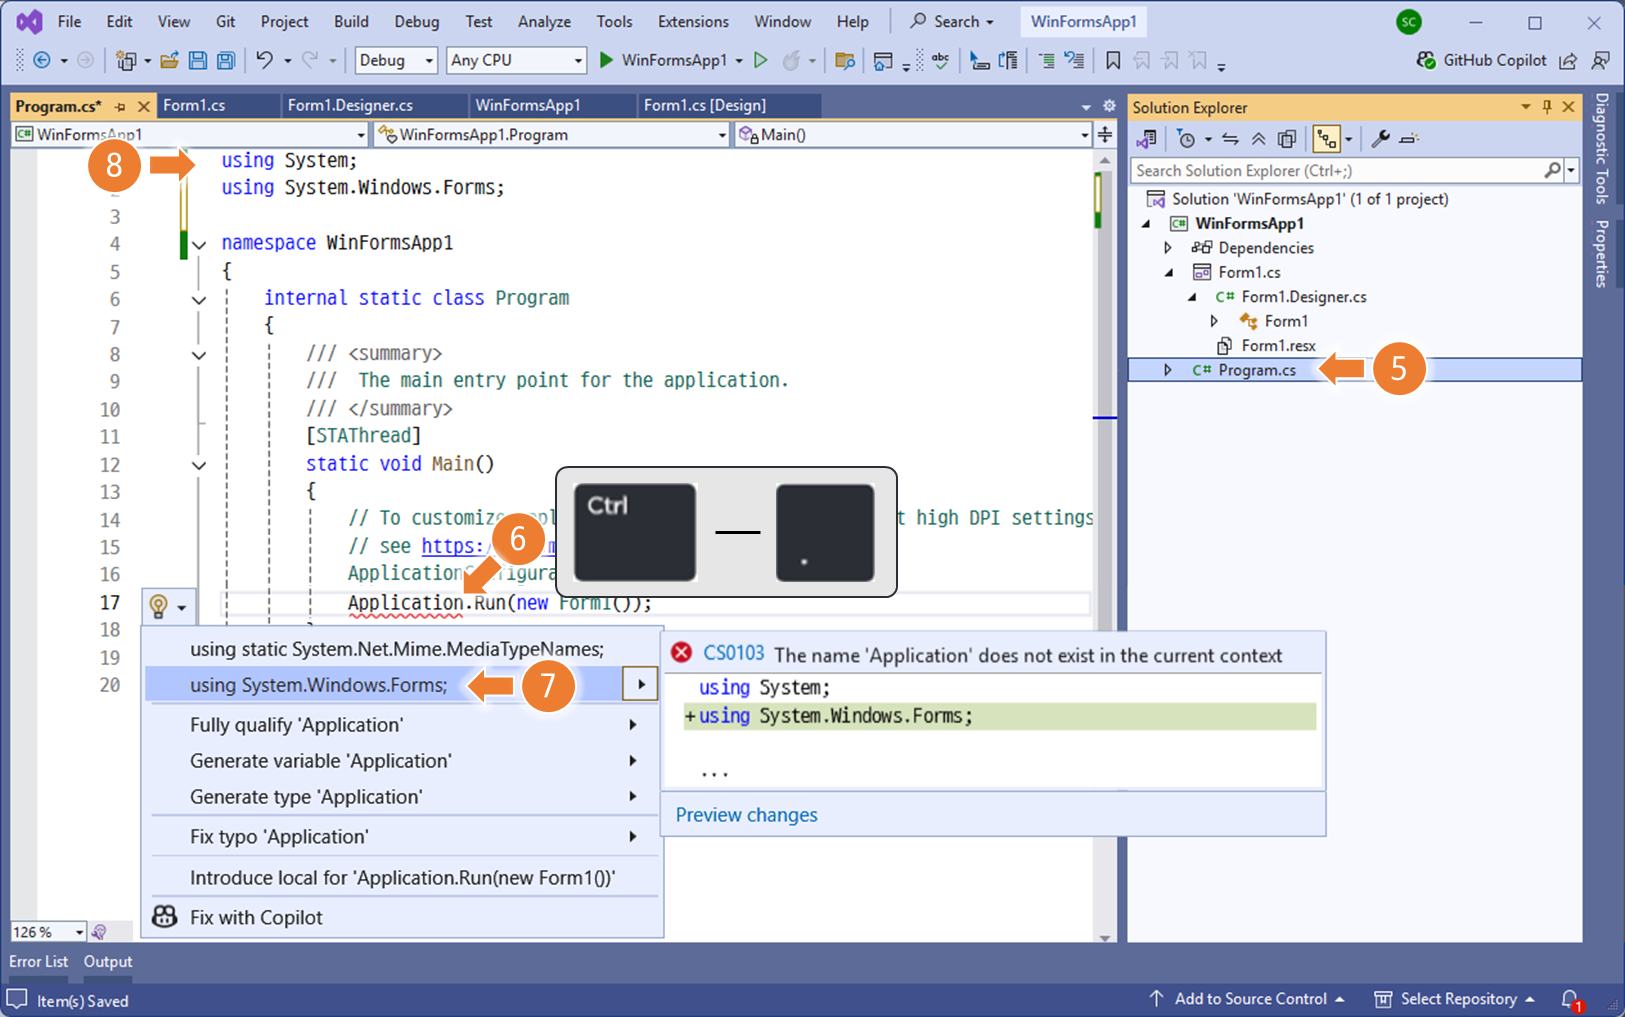Open the Any CPU platform dropdown
Viewport: 1625px width, 1017px height.
[516, 60]
